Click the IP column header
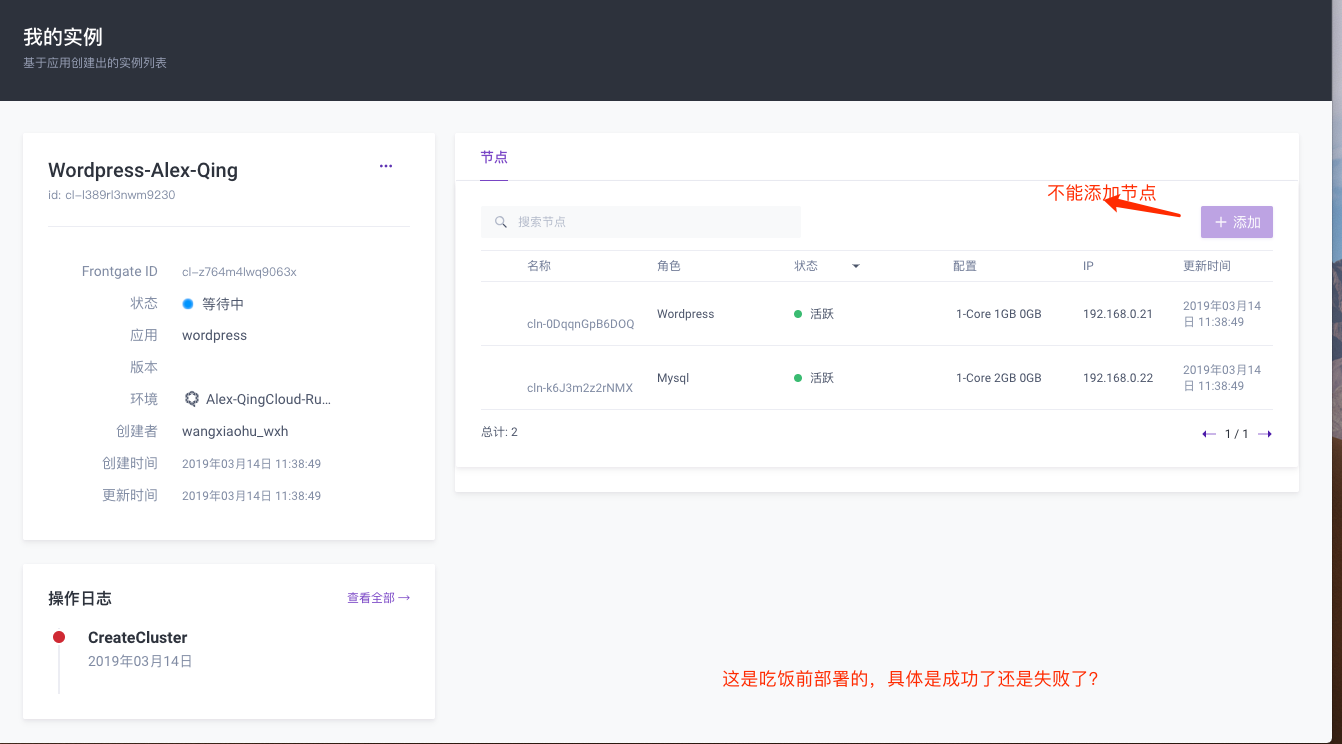Image resolution: width=1342 pixels, height=744 pixels. 1089,266
